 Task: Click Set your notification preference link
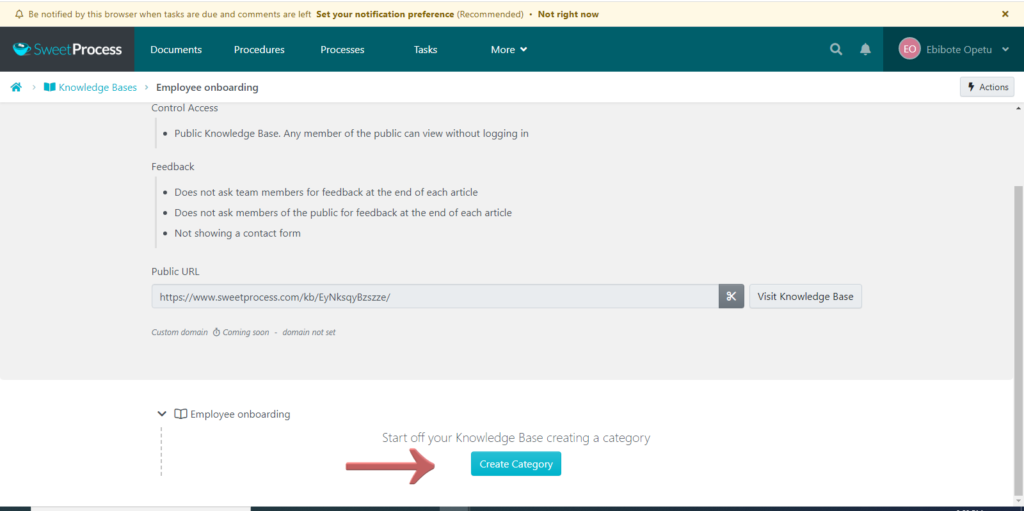pyautogui.click(x=385, y=14)
